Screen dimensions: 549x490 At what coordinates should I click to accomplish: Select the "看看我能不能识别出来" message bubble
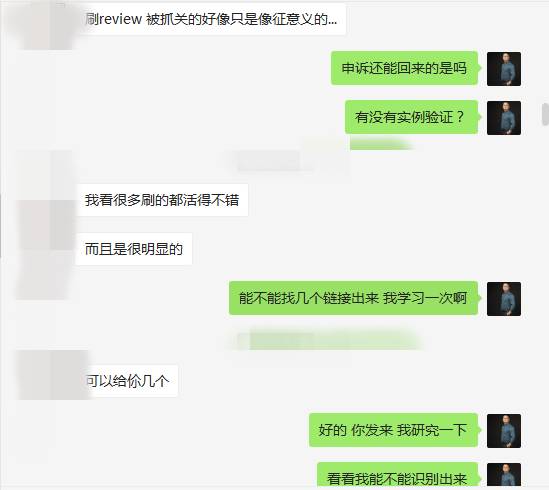click(398, 476)
